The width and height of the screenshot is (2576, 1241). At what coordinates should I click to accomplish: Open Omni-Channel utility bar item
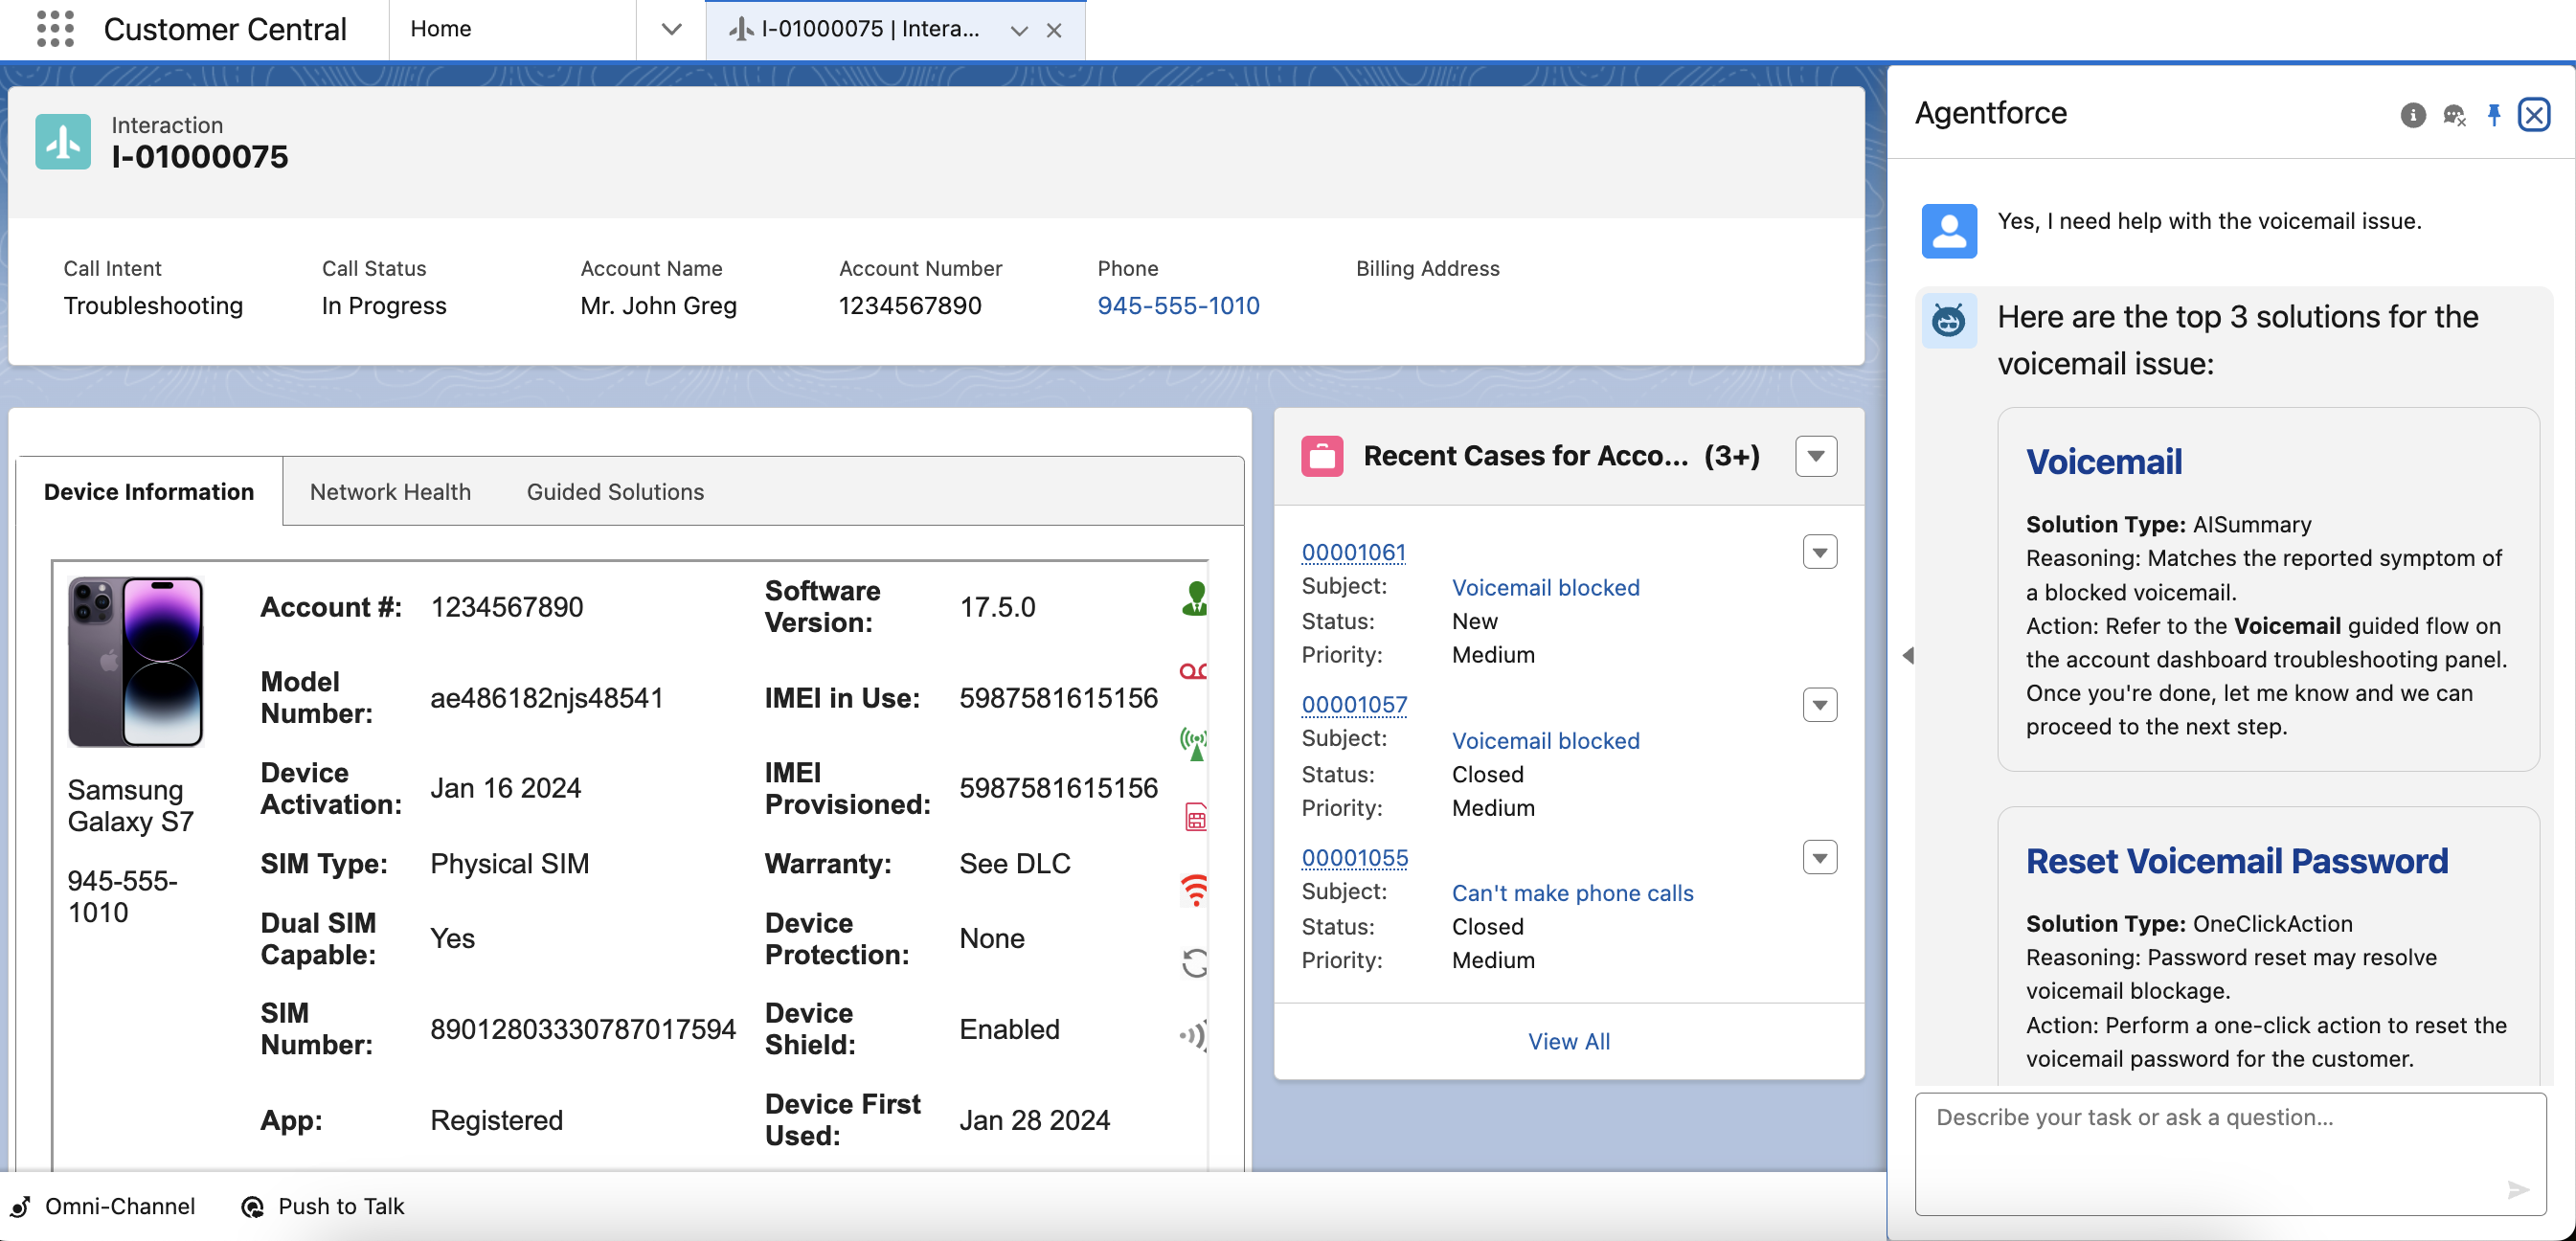click(x=104, y=1206)
